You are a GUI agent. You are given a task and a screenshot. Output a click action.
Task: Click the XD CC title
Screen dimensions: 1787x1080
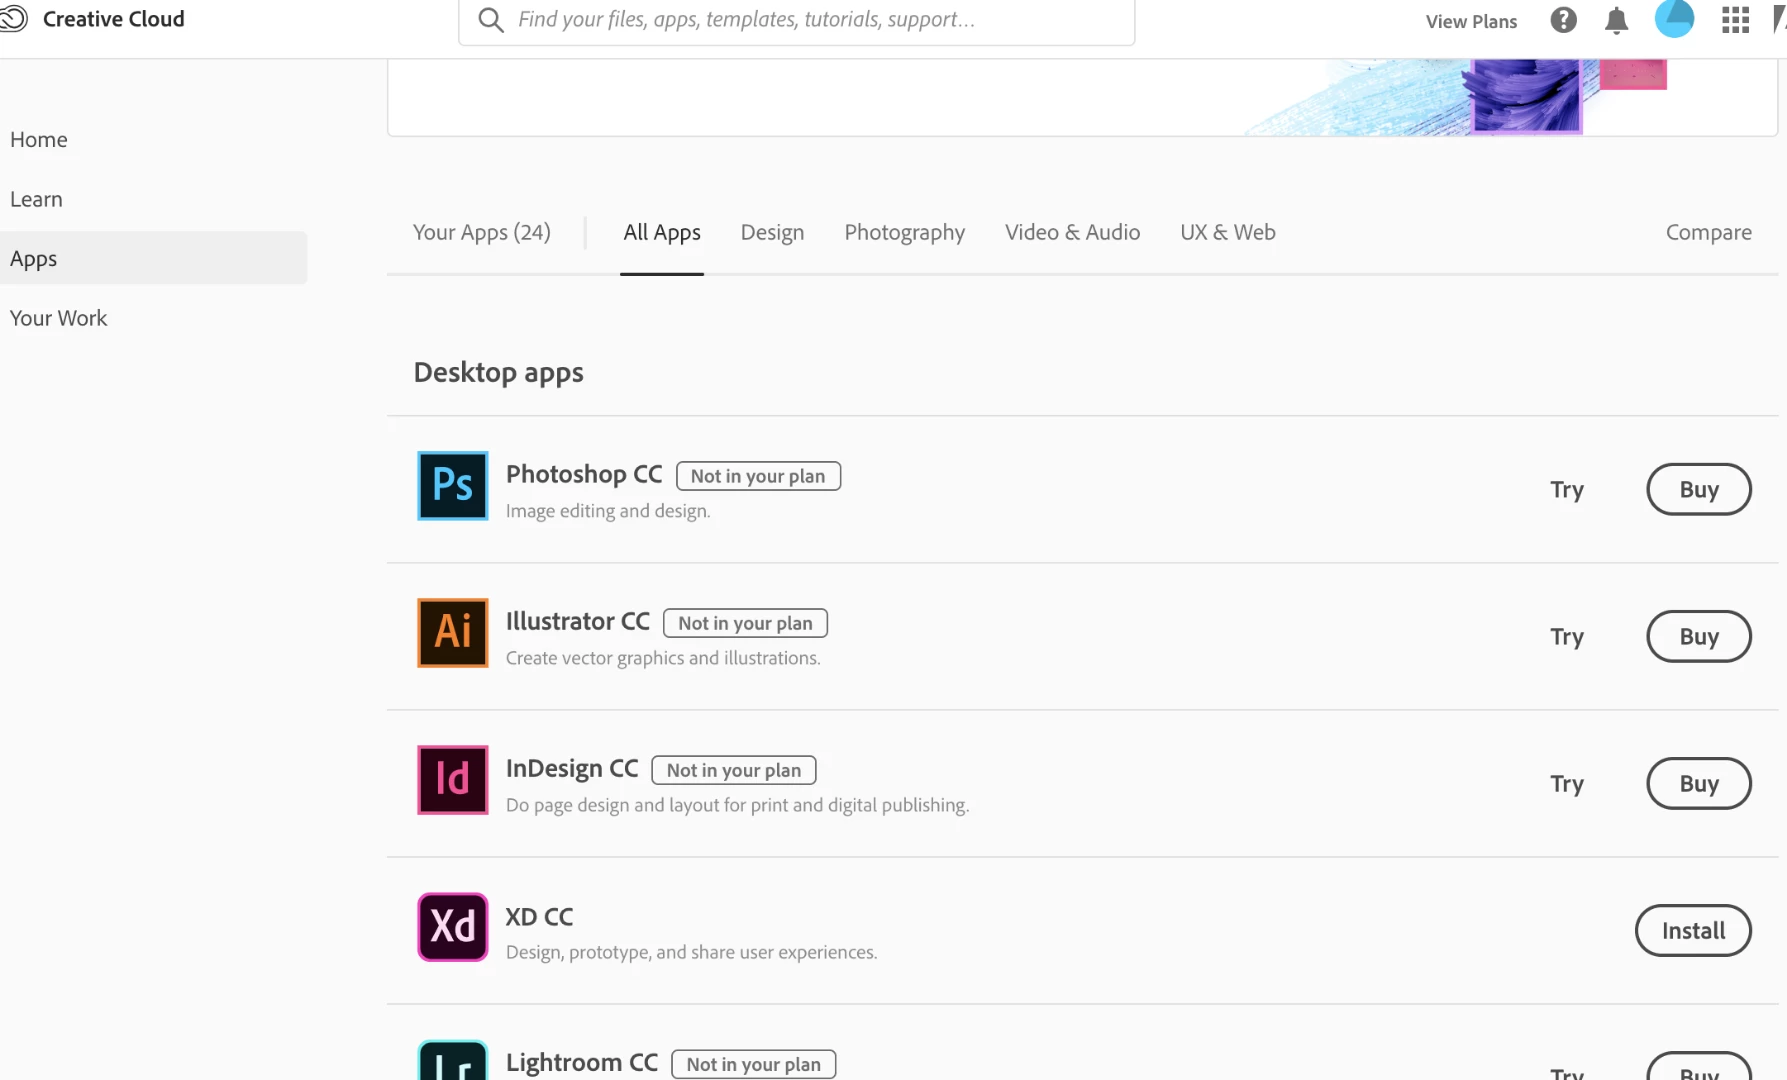tap(540, 917)
